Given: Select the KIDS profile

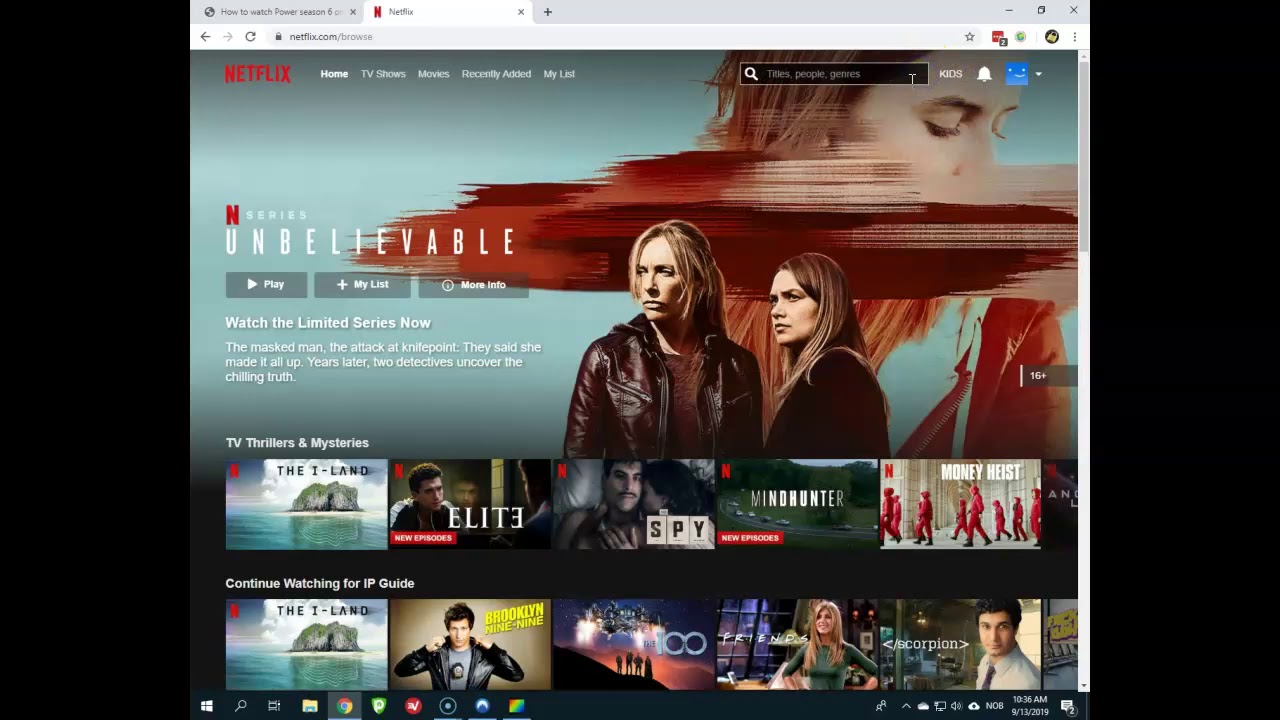Looking at the screenshot, I should [x=950, y=73].
